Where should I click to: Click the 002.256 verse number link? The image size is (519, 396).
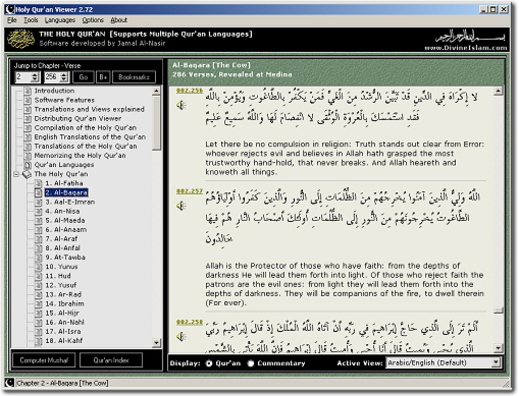coord(189,91)
